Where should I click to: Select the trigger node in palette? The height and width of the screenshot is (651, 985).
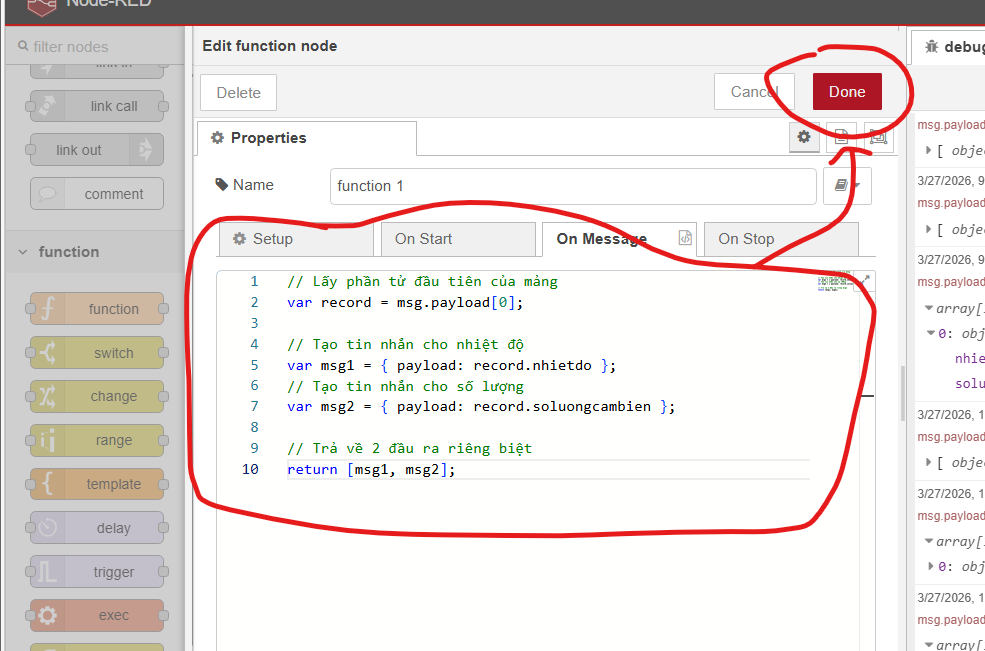pos(96,572)
